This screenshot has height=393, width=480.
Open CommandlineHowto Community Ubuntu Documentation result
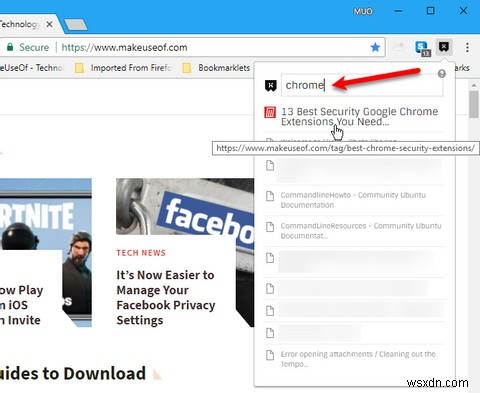[353, 200]
